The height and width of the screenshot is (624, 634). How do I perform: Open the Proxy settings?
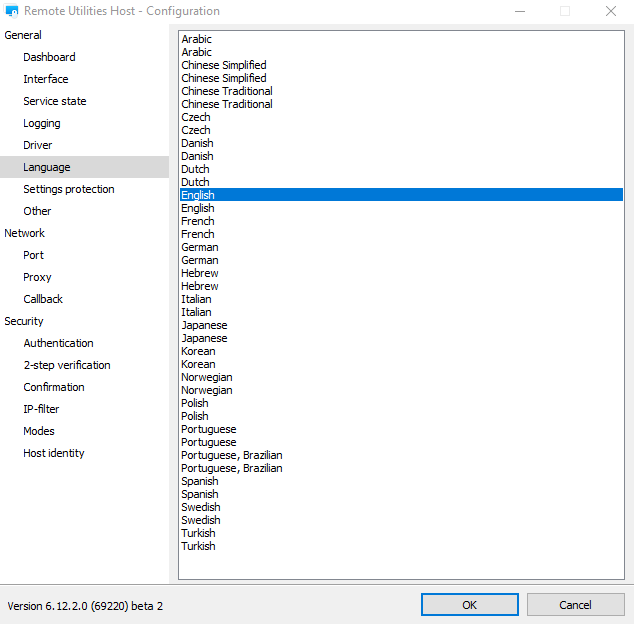click(x=37, y=277)
